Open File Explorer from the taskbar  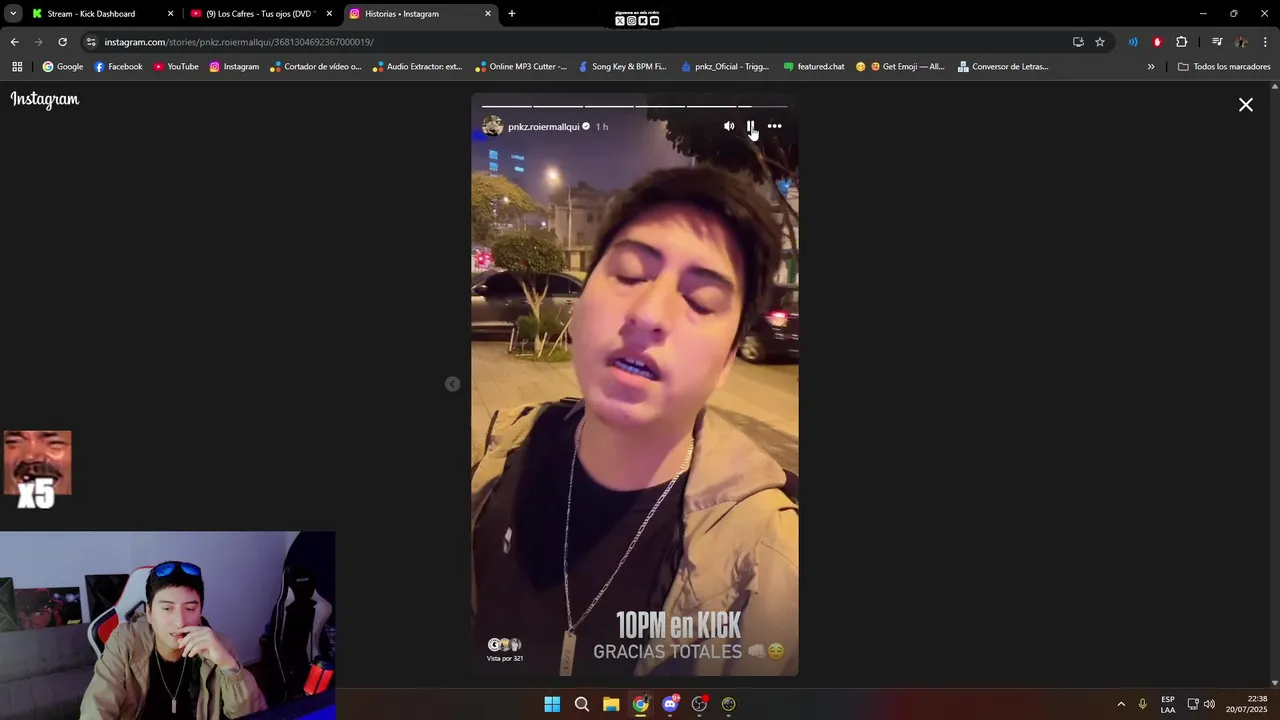[x=611, y=704]
